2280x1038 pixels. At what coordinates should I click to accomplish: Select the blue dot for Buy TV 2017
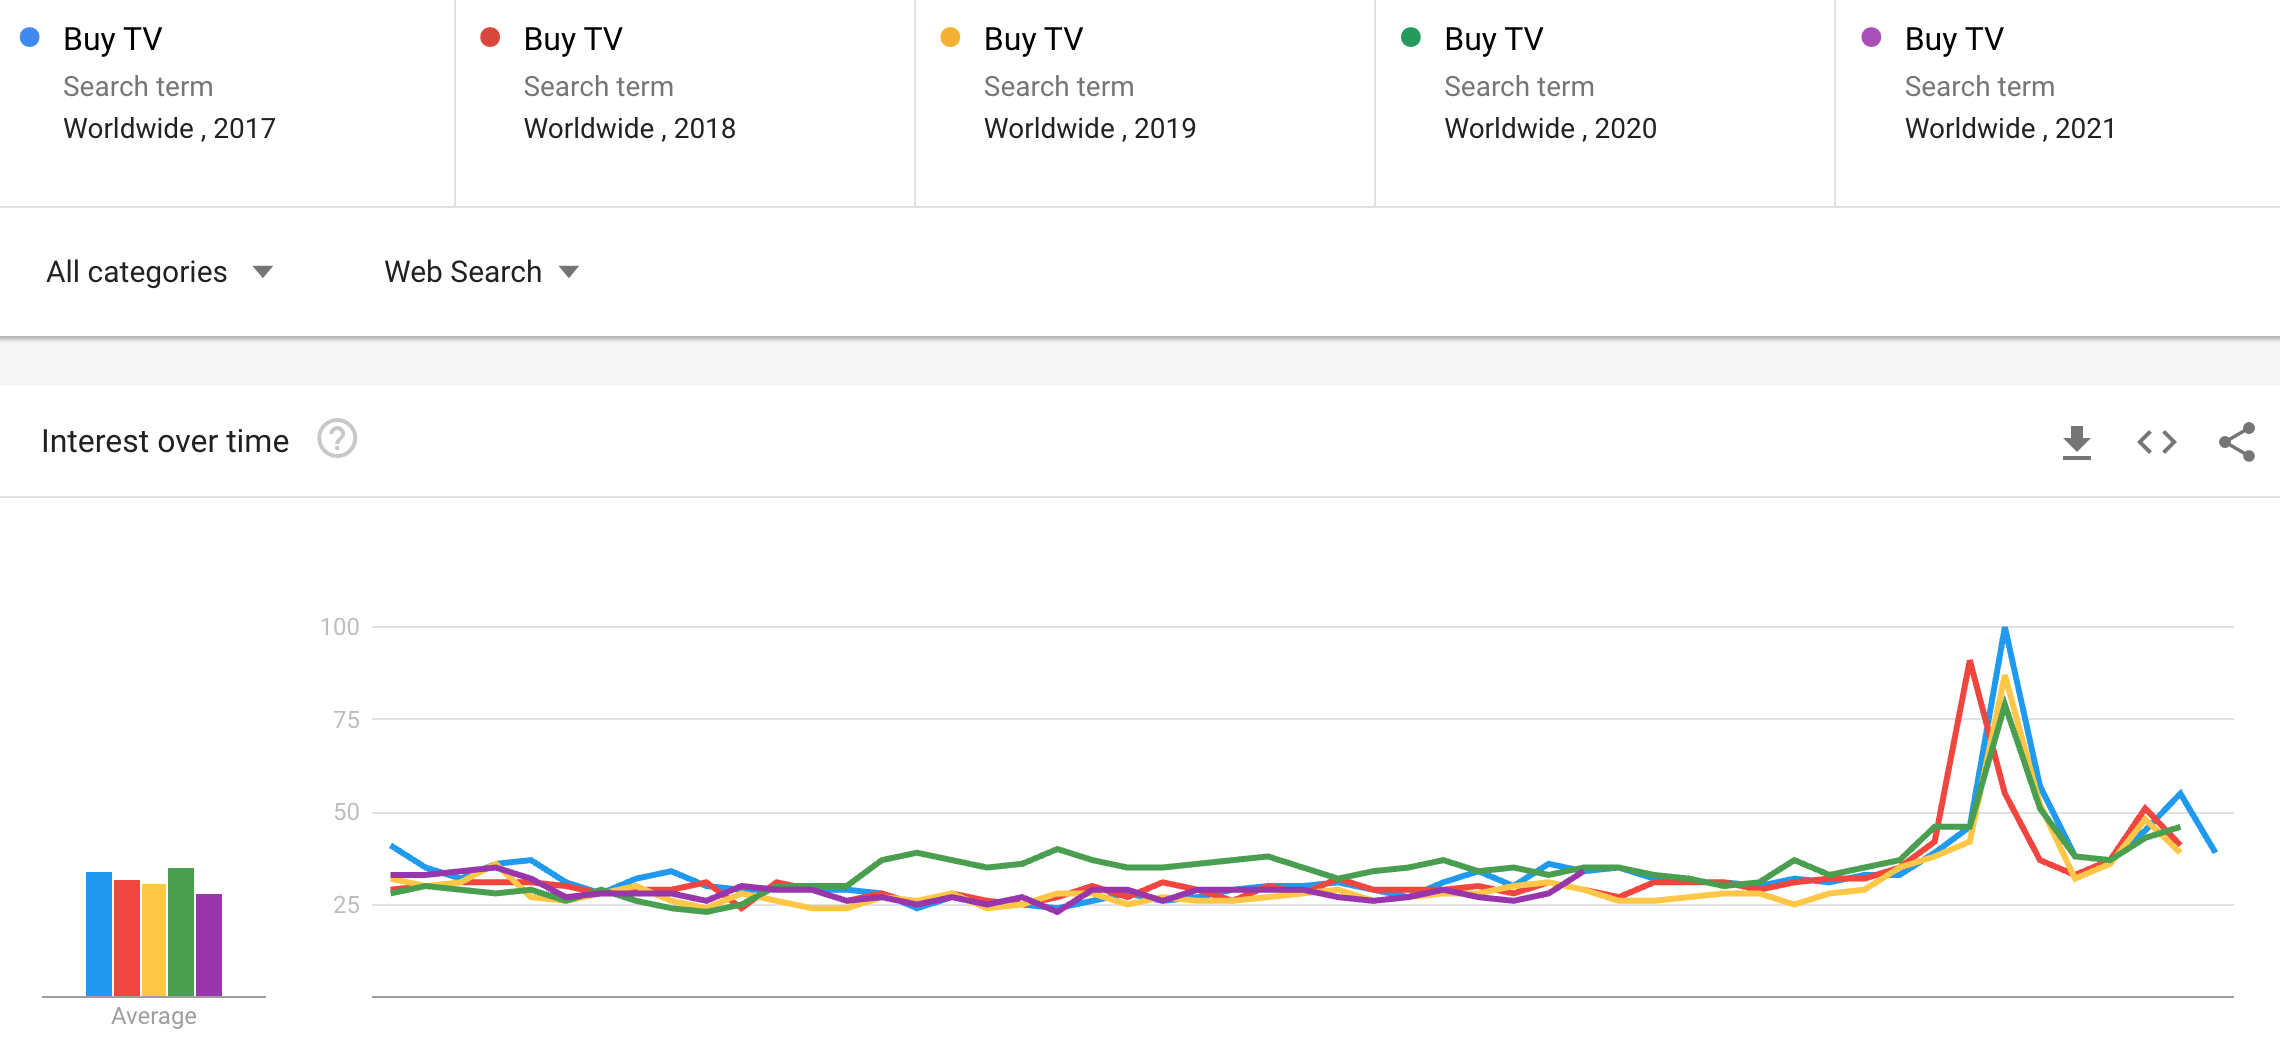pyautogui.click(x=30, y=38)
